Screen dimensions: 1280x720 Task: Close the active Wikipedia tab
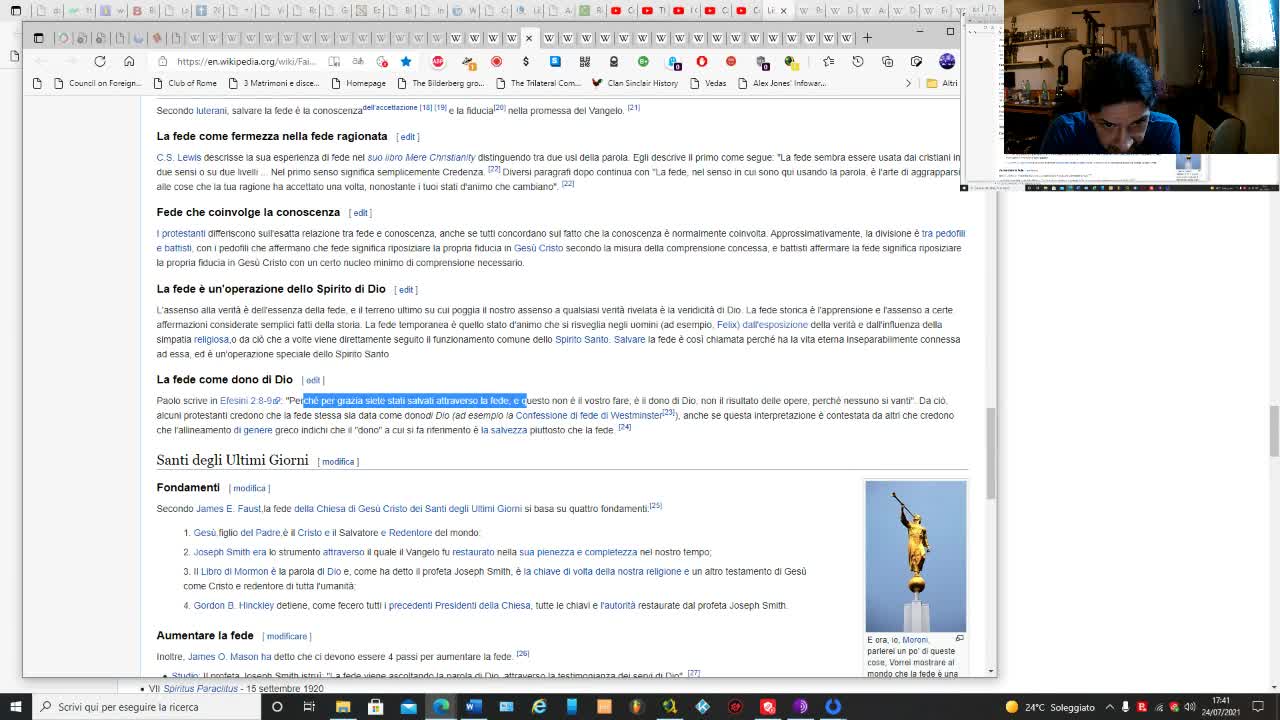(x=529, y=38)
